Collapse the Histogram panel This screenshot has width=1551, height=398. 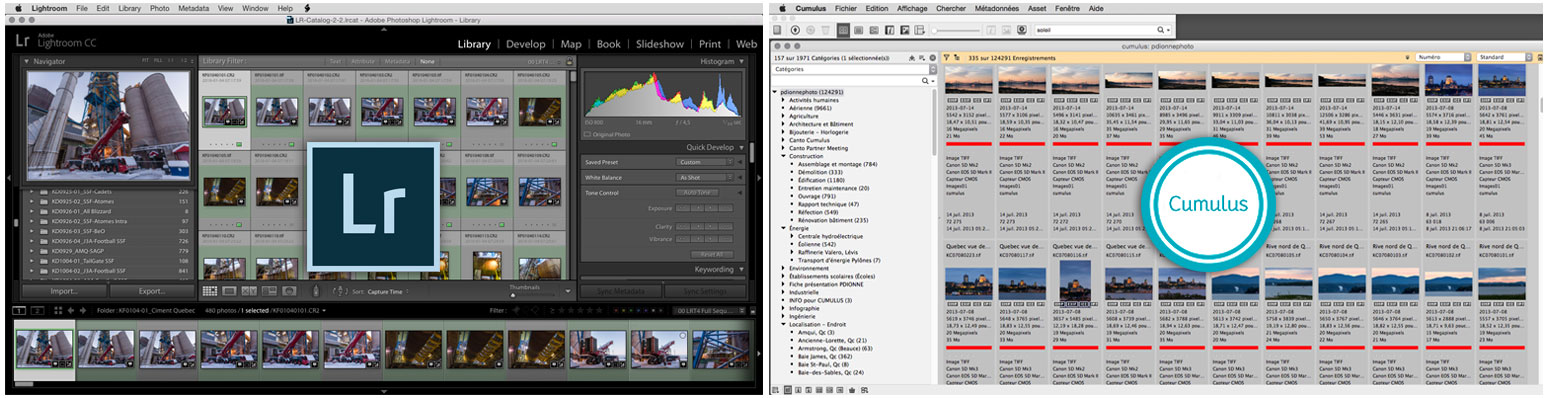tap(741, 61)
